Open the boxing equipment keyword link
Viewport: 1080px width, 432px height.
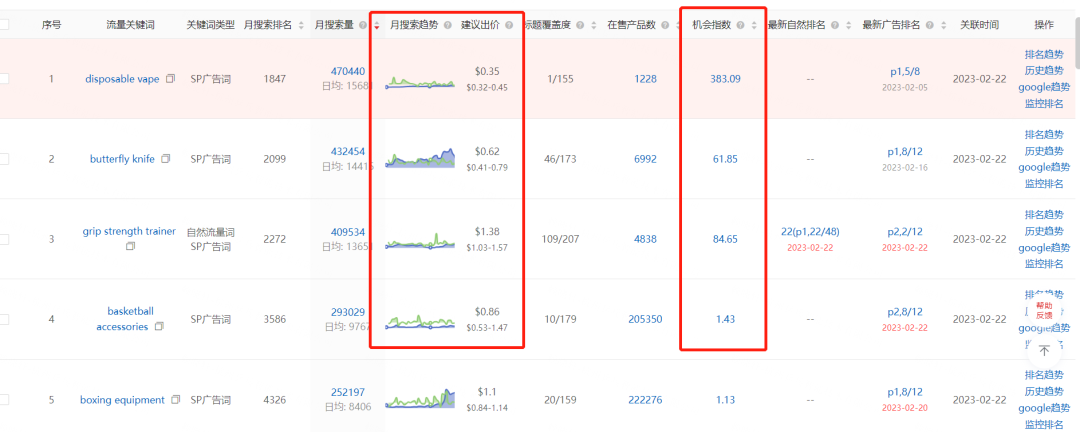[x=122, y=400]
